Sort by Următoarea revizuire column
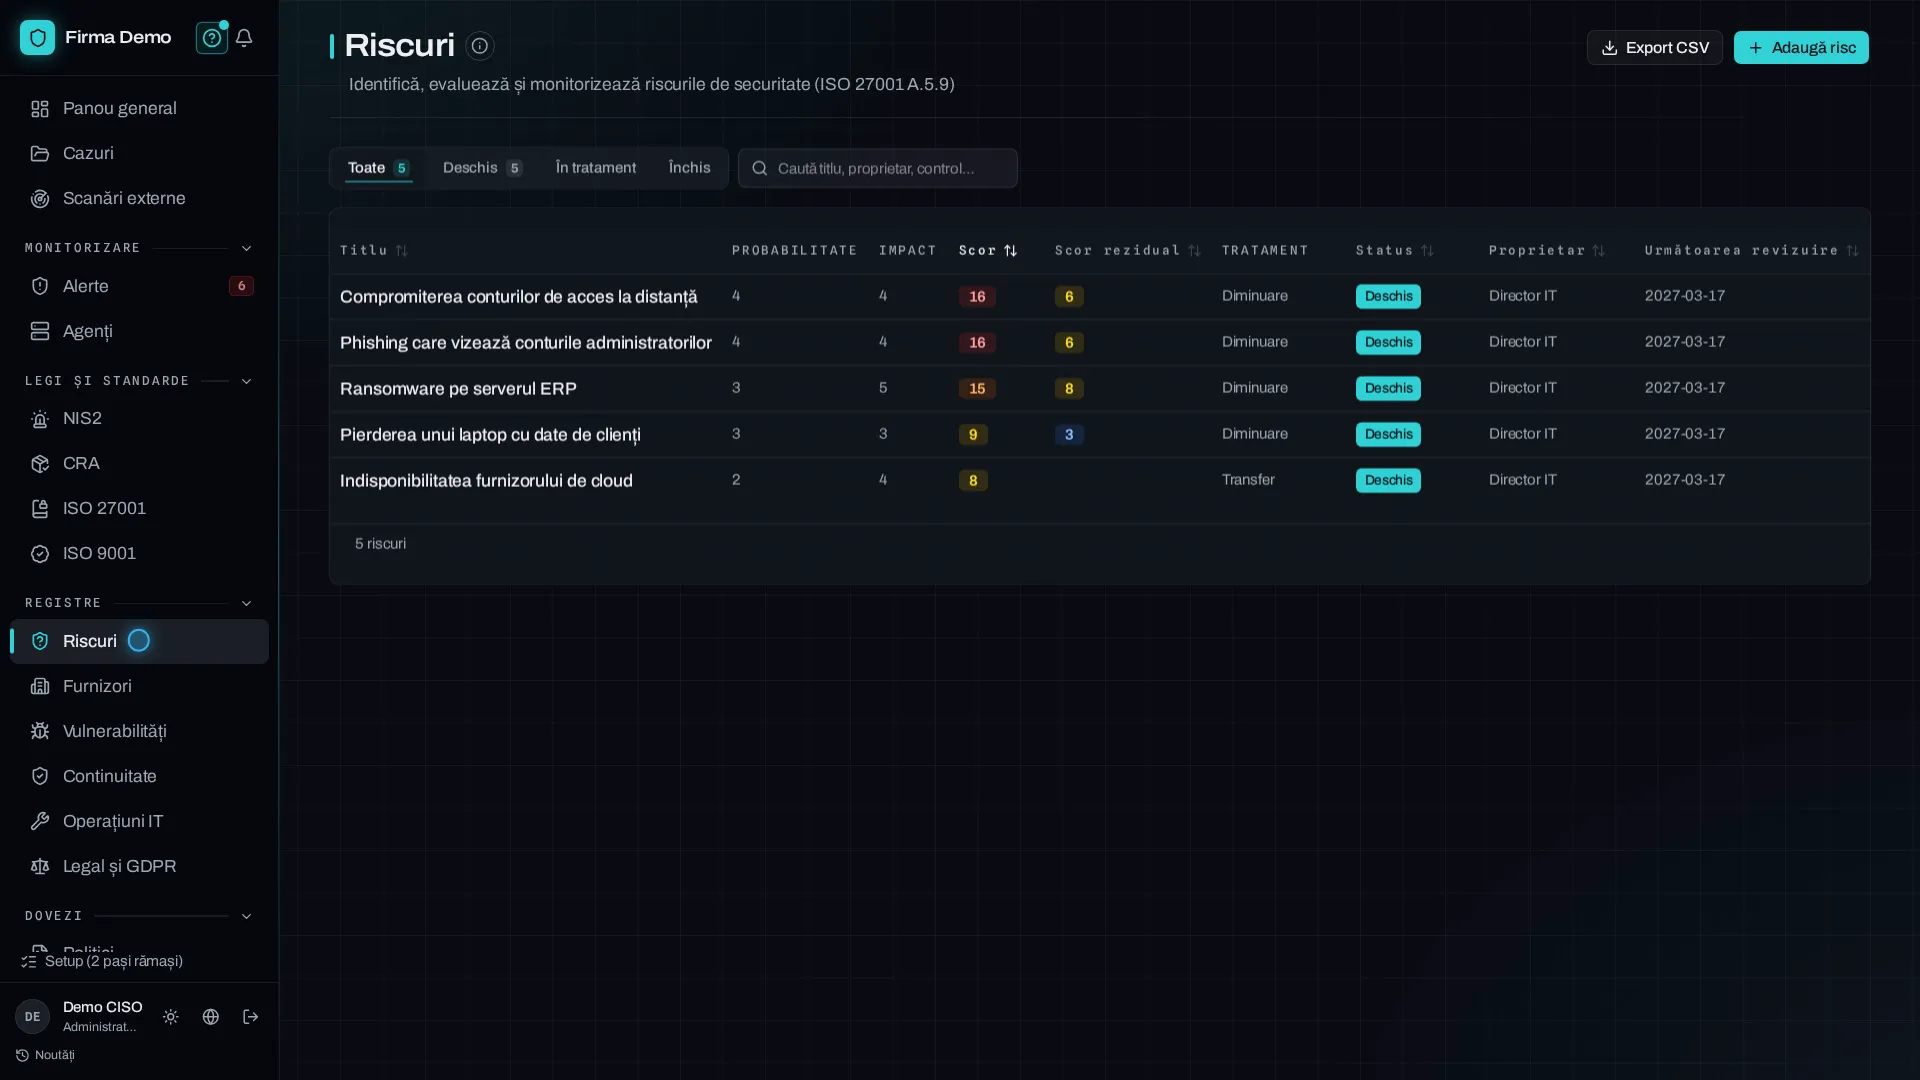 point(1752,251)
